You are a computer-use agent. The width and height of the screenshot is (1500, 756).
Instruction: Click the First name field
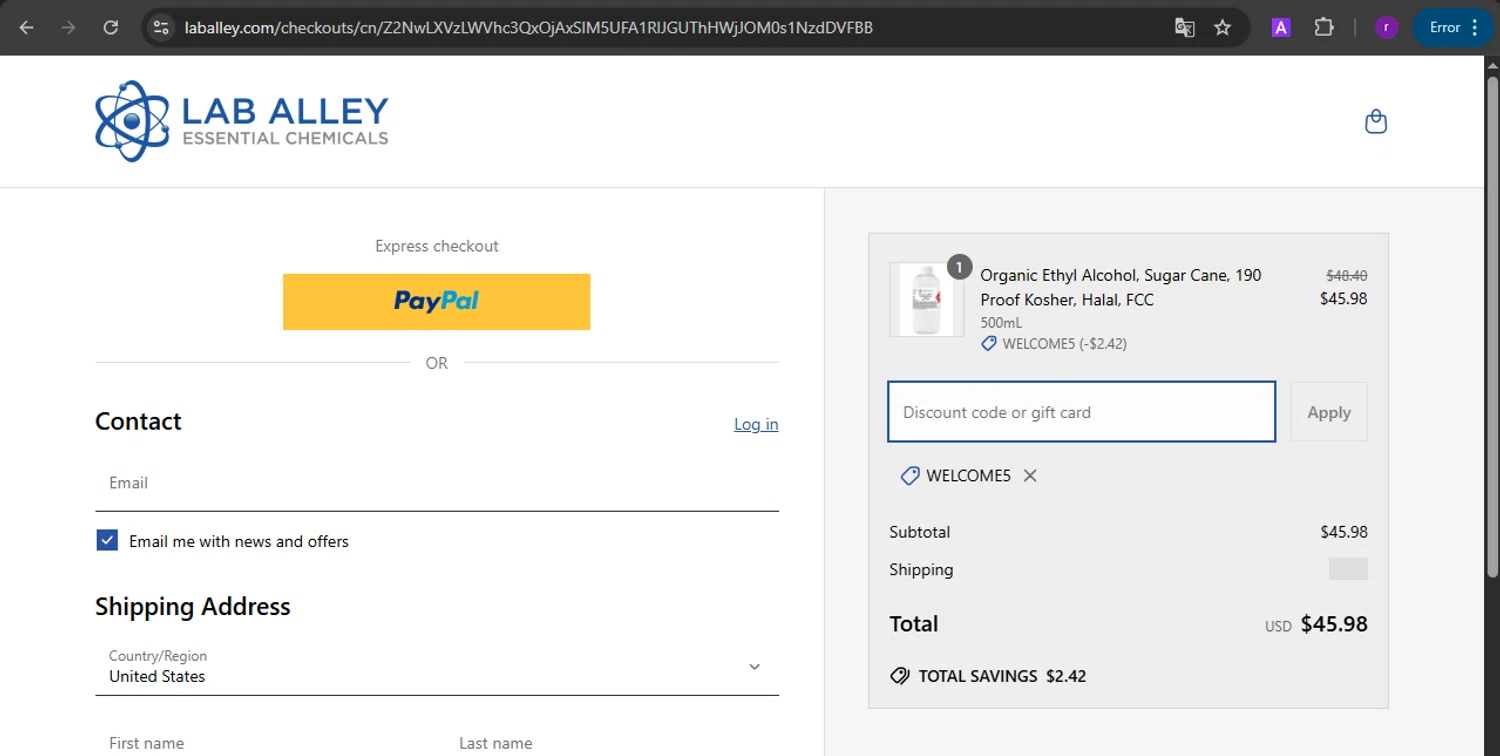(262, 741)
